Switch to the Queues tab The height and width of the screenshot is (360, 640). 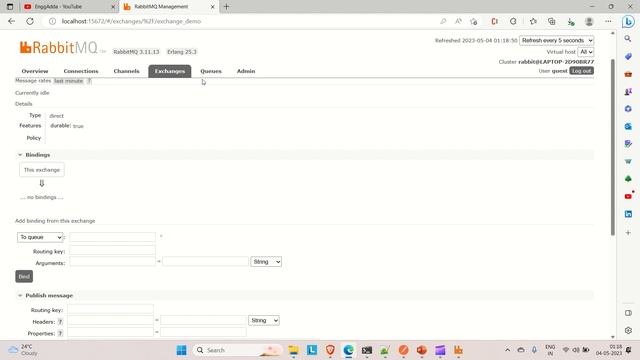[211, 71]
